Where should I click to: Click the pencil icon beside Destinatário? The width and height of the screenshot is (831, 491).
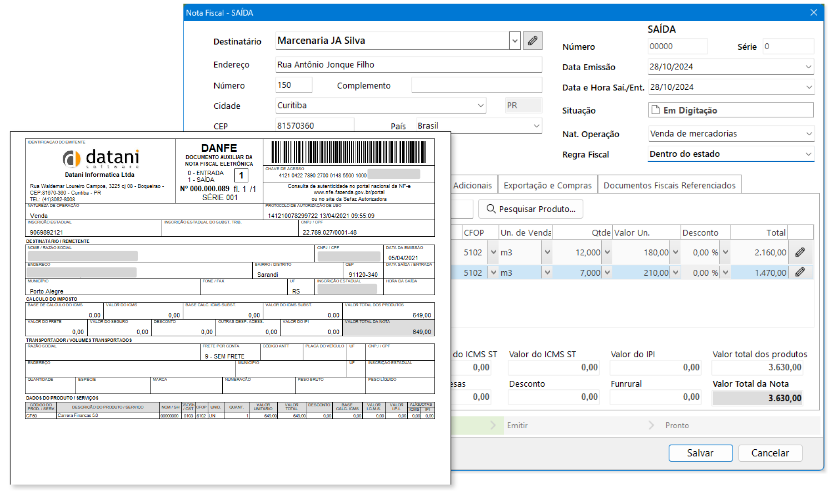pos(533,41)
